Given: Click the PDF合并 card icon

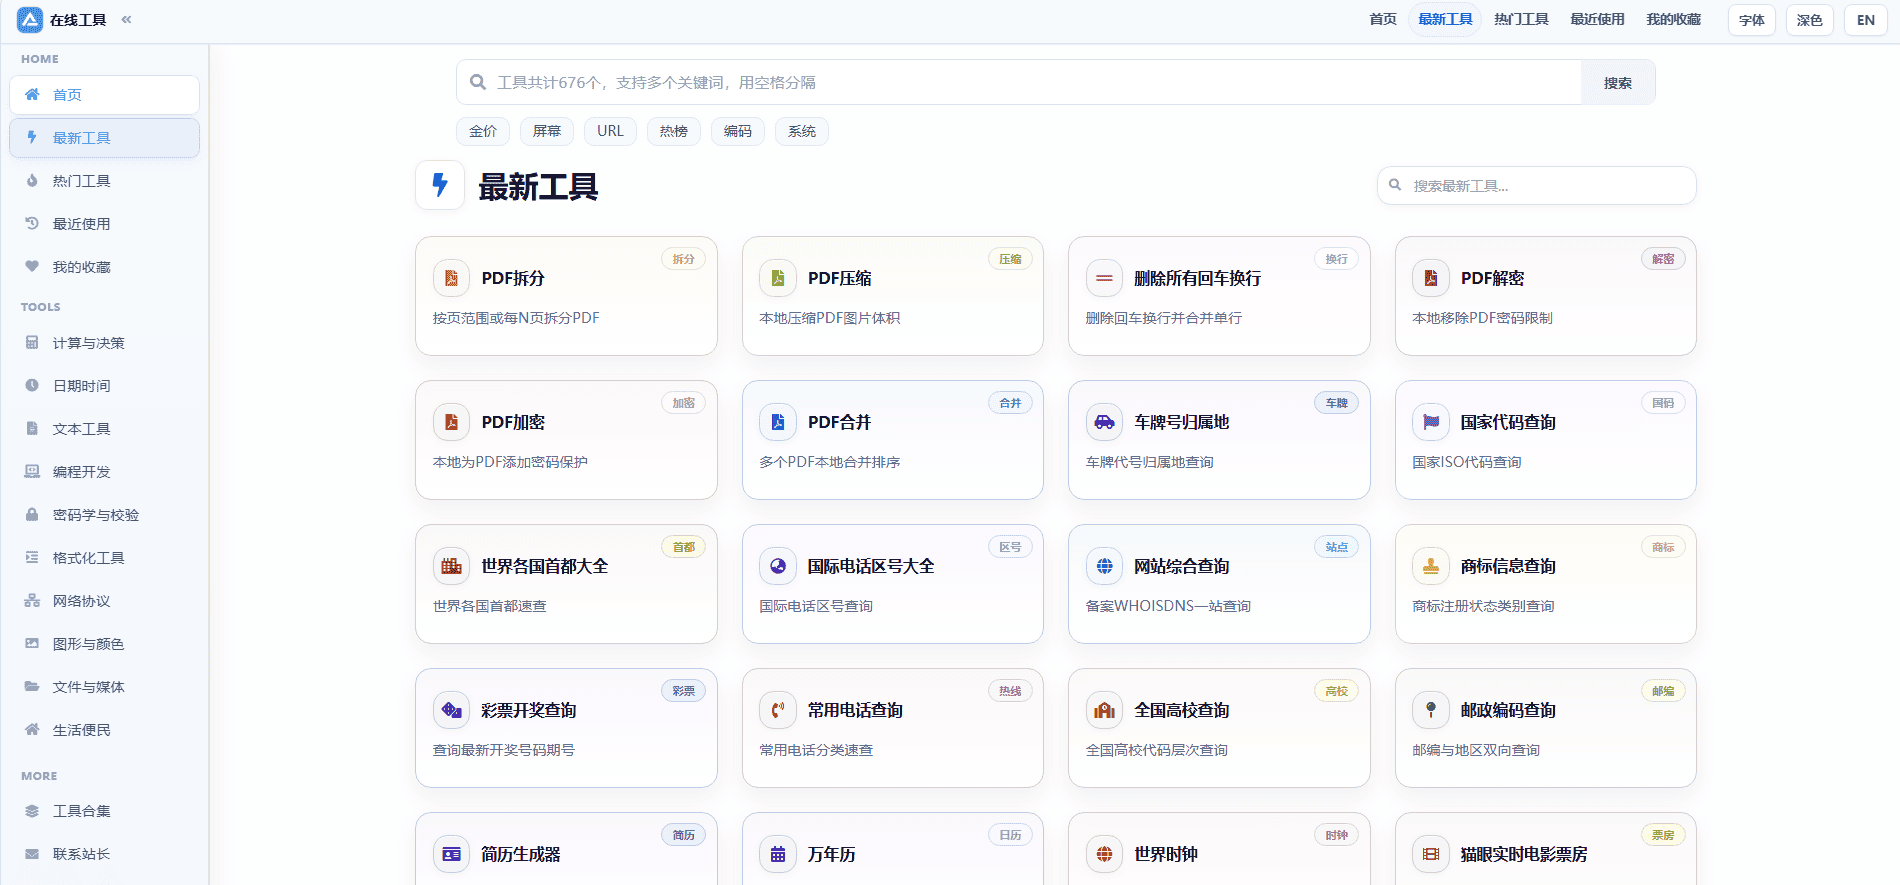Looking at the screenshot, I should (778, 422).
